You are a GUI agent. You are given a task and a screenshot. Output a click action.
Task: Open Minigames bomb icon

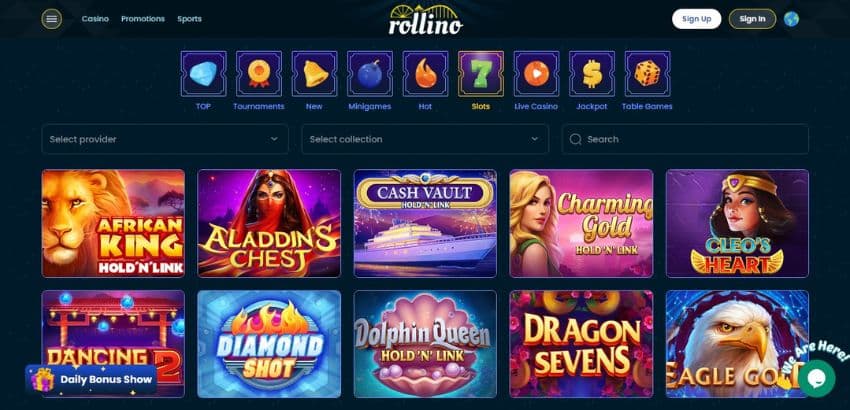click(370, 74)
